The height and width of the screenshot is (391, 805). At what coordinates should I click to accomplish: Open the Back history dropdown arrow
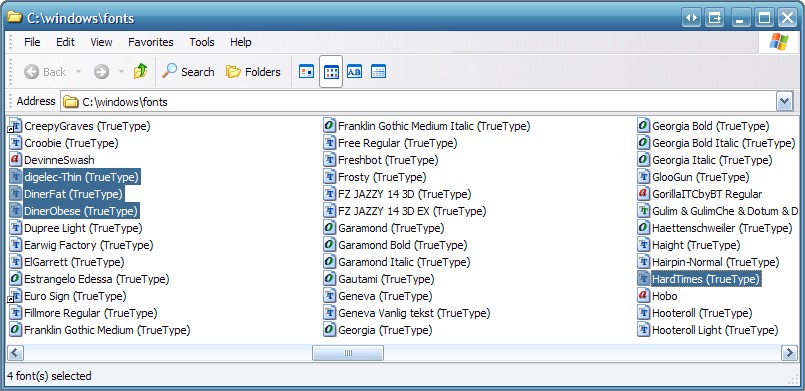[79, 72]
